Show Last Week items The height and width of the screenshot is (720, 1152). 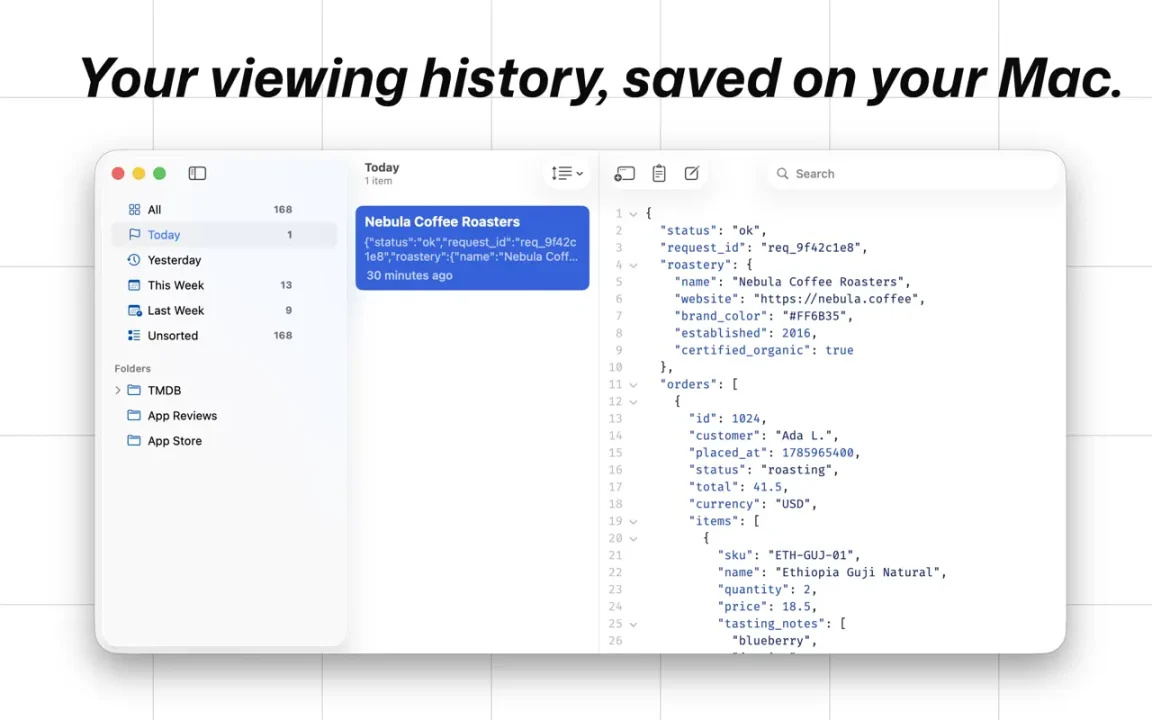[224, 310]
